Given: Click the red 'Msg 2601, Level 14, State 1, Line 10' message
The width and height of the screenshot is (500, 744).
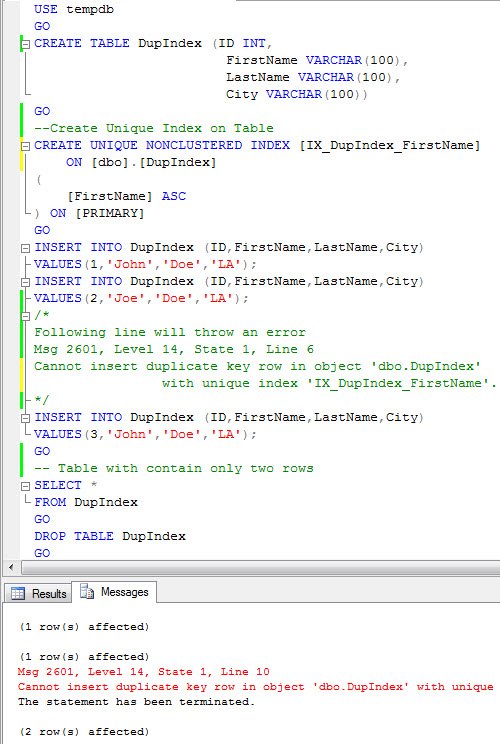Looking at the screenshot, I should tap(143, 672).
